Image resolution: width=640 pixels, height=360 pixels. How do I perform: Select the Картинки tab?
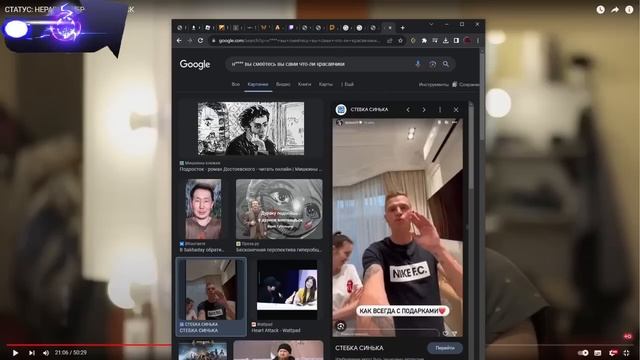(x=258, y=84)
